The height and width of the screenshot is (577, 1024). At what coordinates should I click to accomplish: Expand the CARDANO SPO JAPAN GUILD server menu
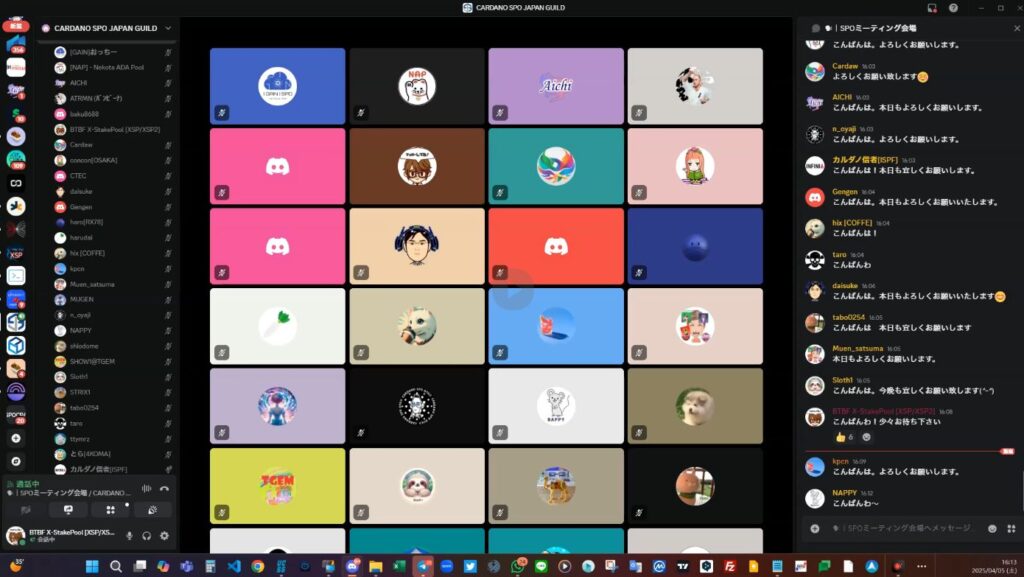click(168, 28)
